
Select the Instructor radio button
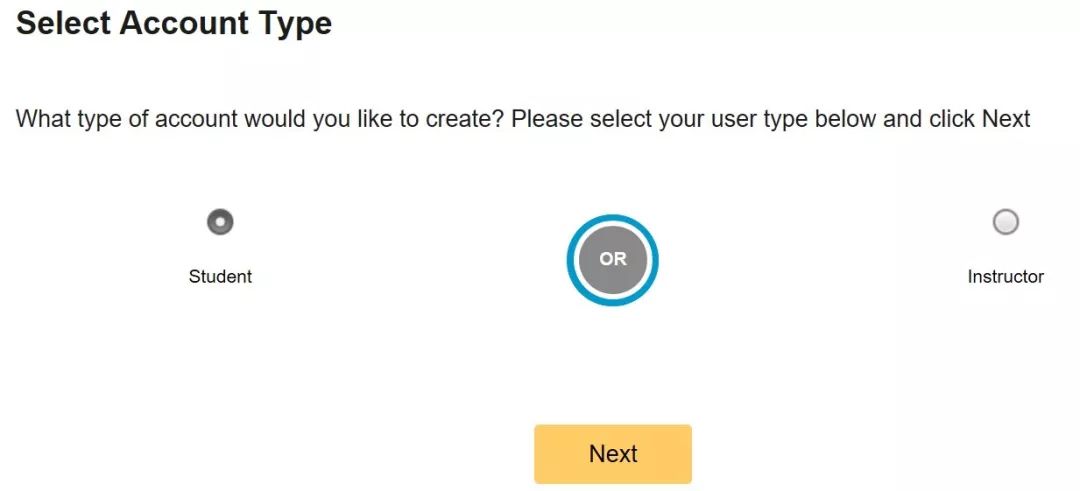point(1006,222)
